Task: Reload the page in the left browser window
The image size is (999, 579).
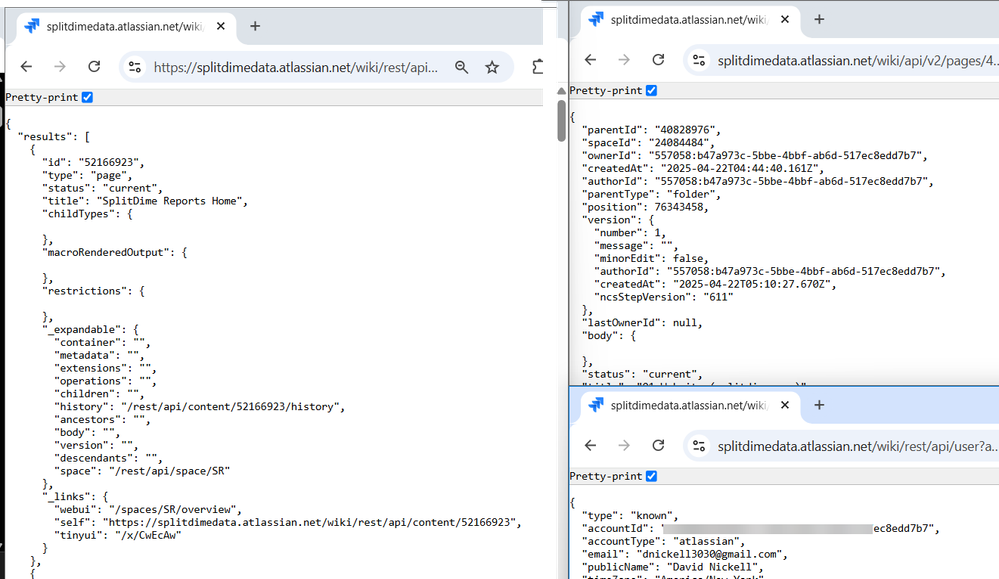Action: pos(94,66)
